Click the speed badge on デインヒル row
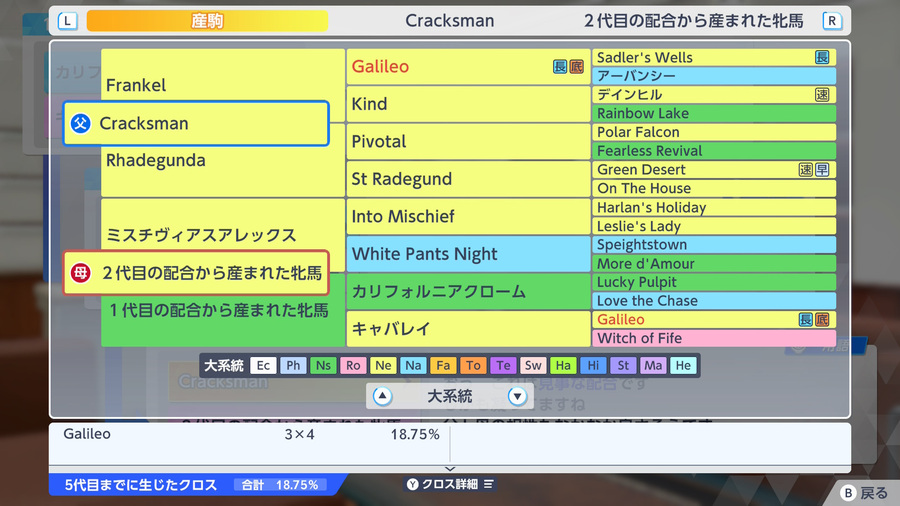The width and height of the screenshot is (900, 506). pos(822,95)
